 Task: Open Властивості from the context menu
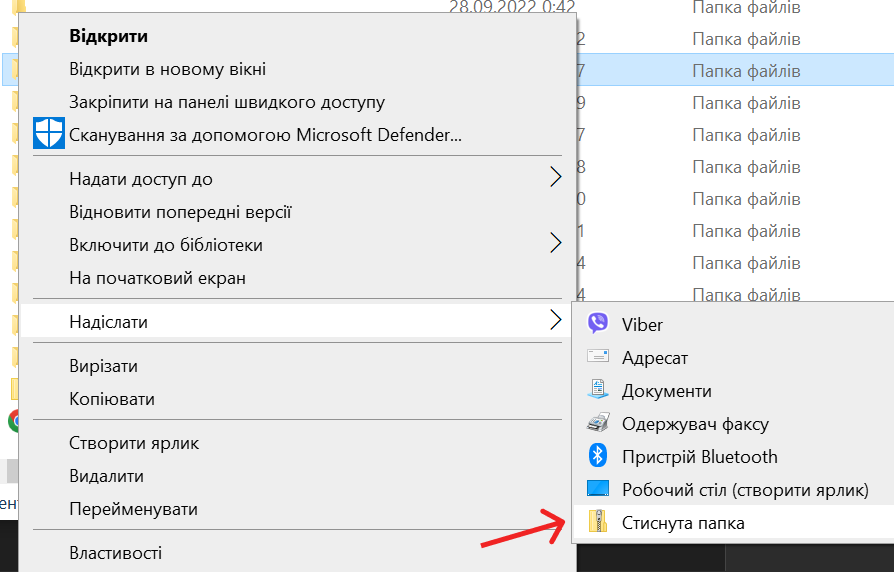(115, 553)
